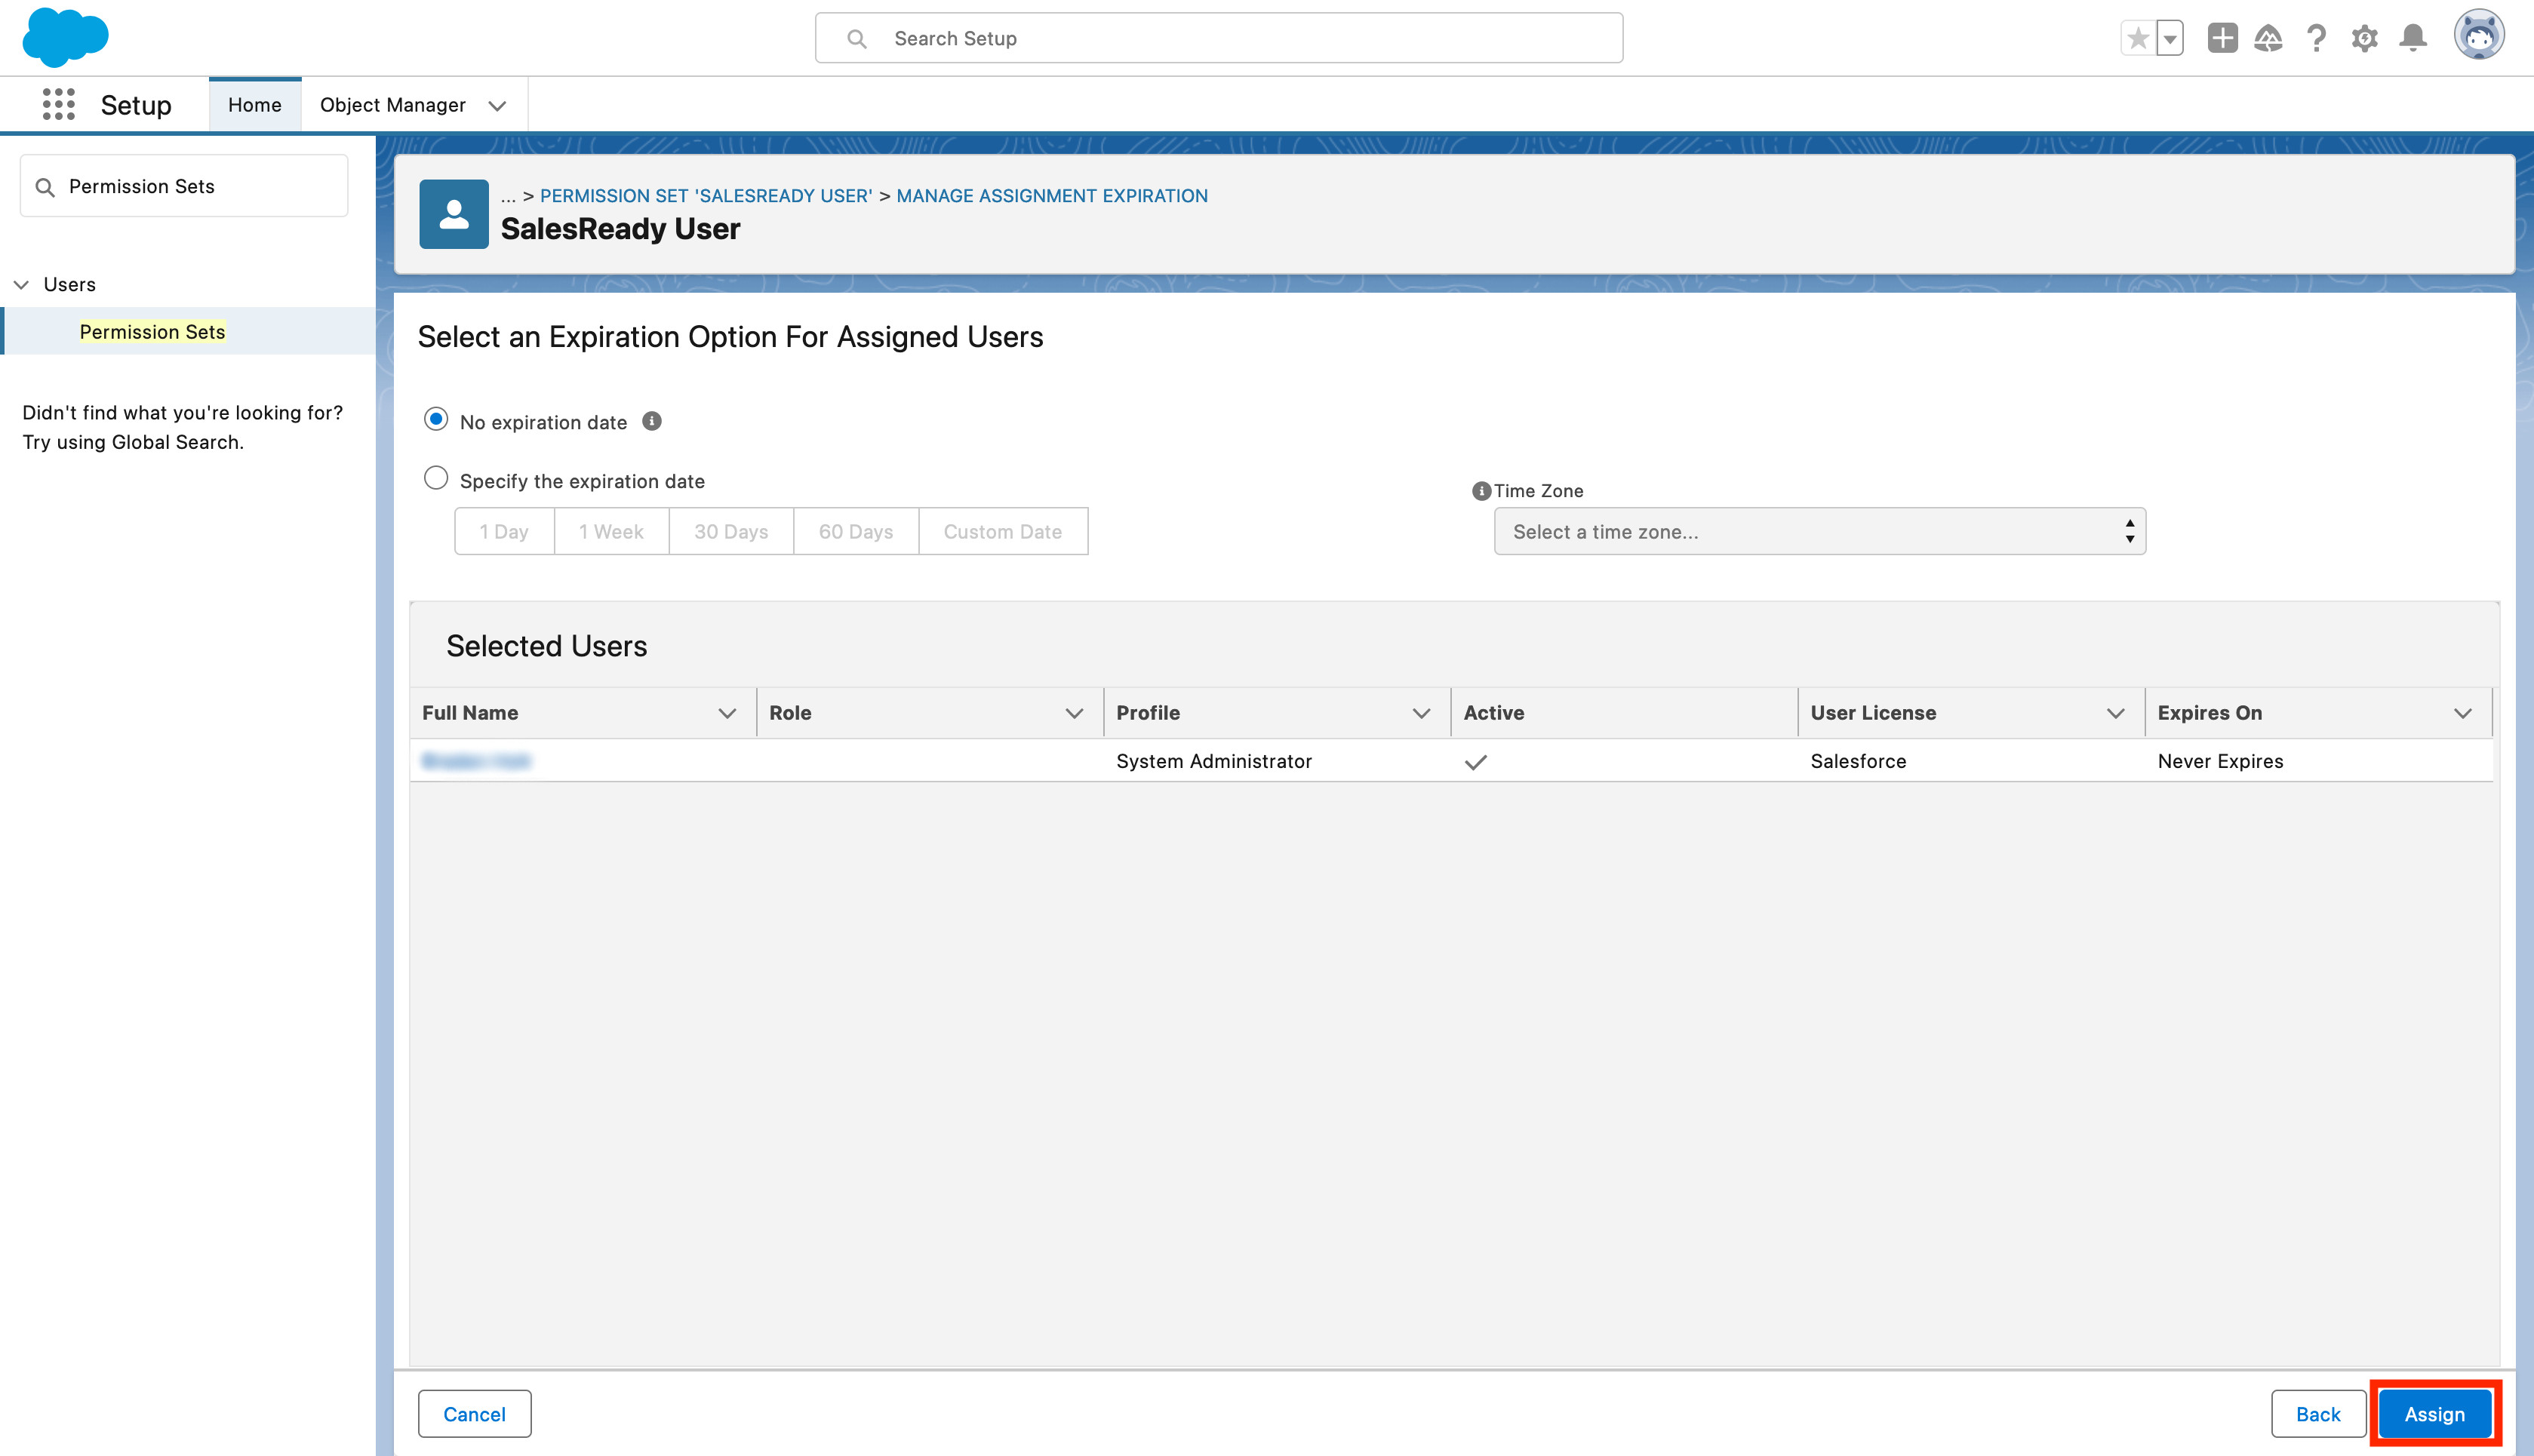Open the notifications bell
Image resolution: width=2534 pixels, height=1456 pixels.
point(2413,38)
